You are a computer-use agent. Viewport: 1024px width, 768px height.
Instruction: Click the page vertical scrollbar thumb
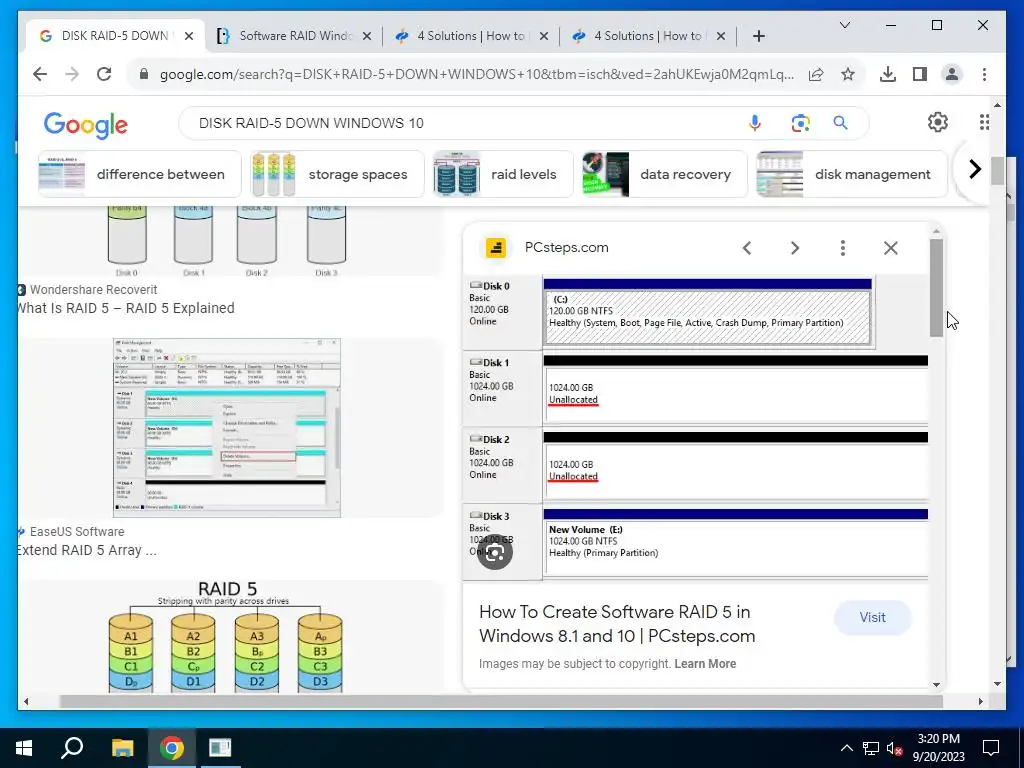point(997,170)
